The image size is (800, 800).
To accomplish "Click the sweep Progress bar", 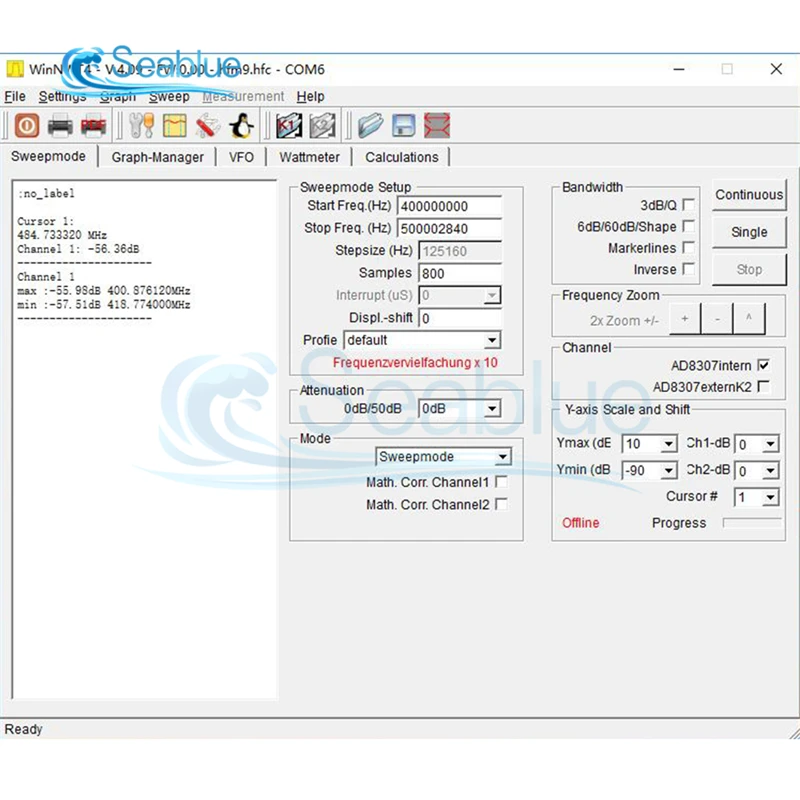I will pyautogui.click(x=752, y=522).
